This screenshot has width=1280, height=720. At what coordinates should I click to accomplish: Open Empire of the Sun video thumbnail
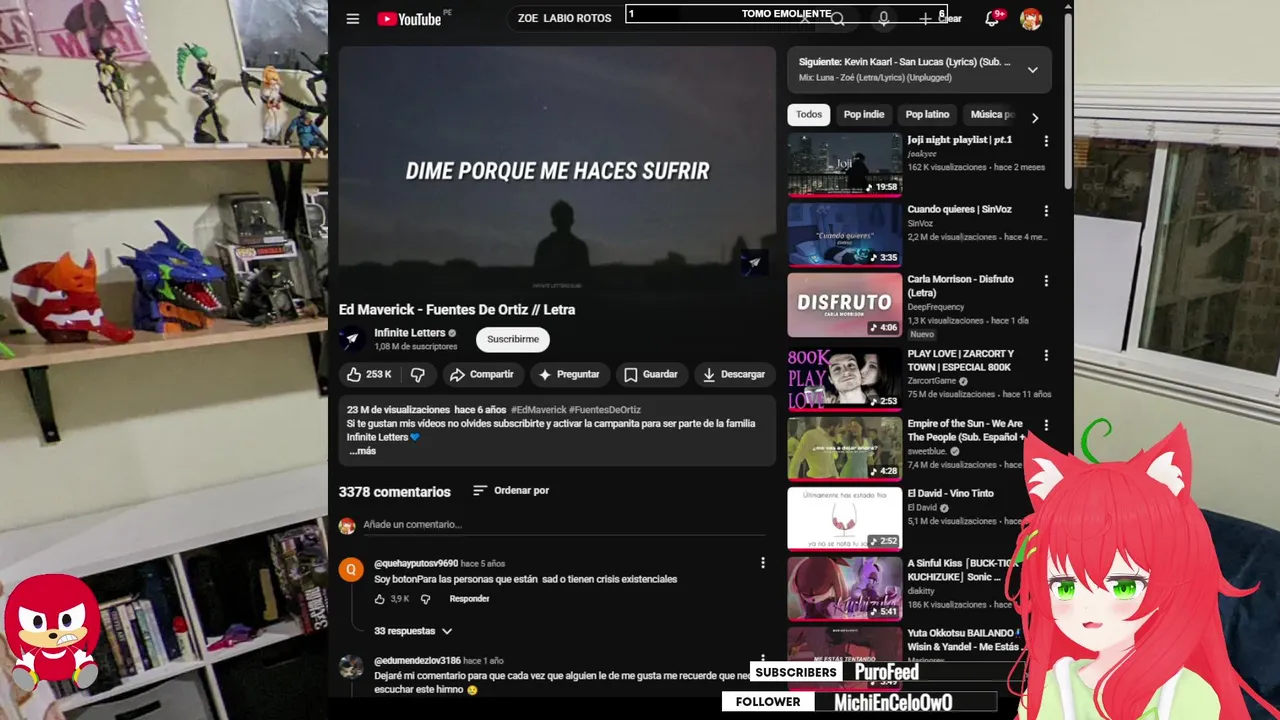click(x=845, y=449)
